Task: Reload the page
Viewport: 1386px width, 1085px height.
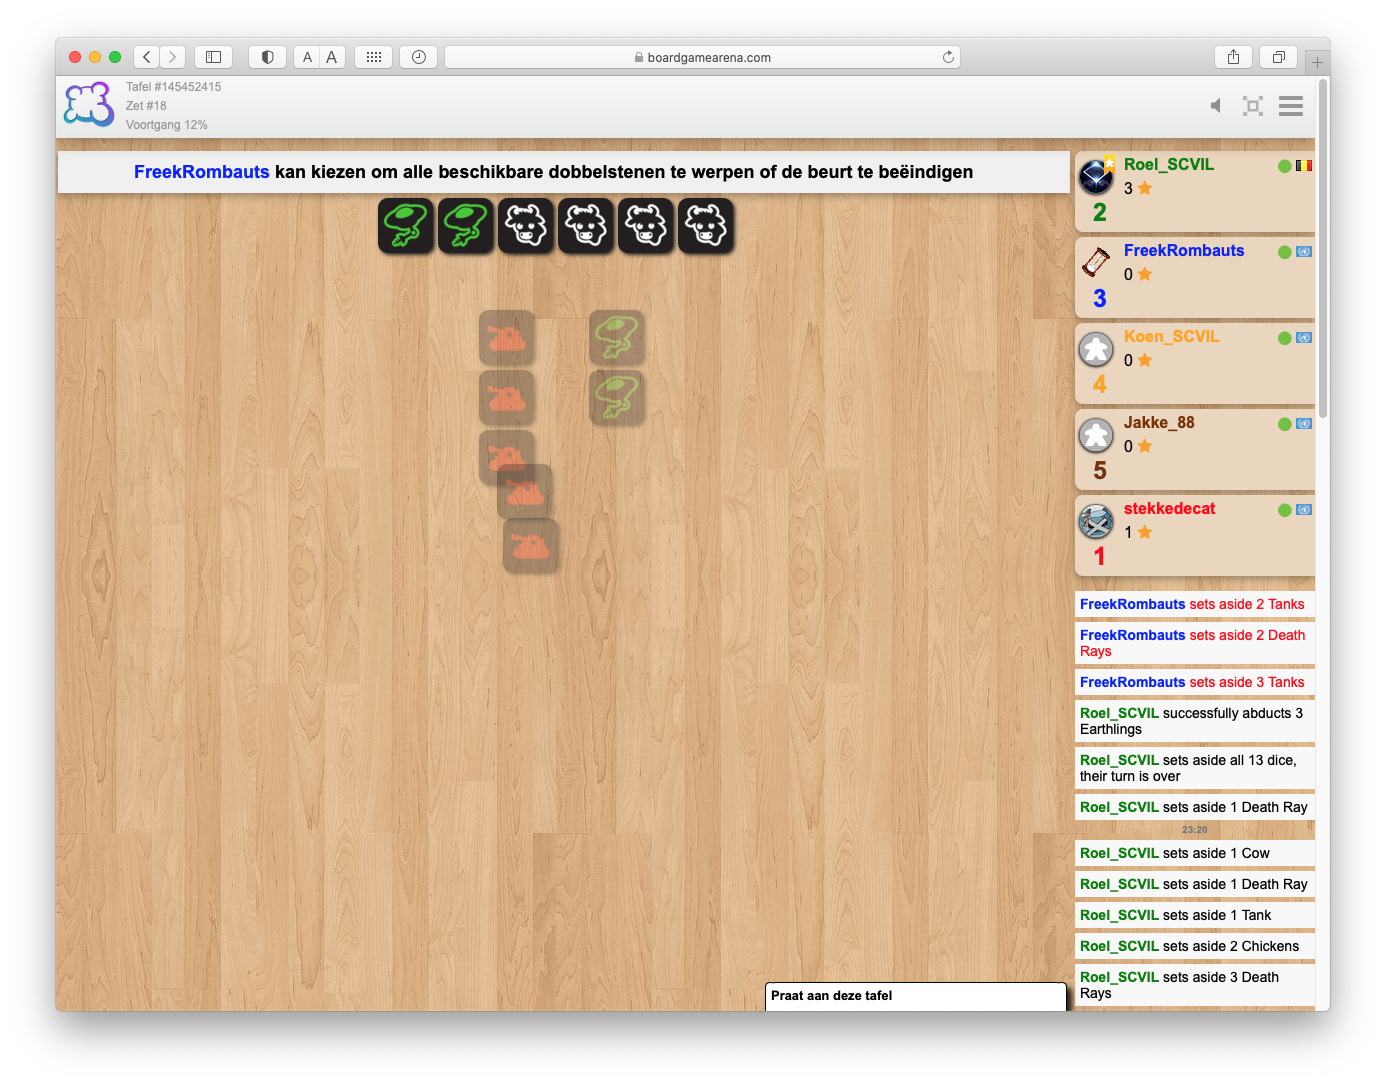Action: point(948,57)
